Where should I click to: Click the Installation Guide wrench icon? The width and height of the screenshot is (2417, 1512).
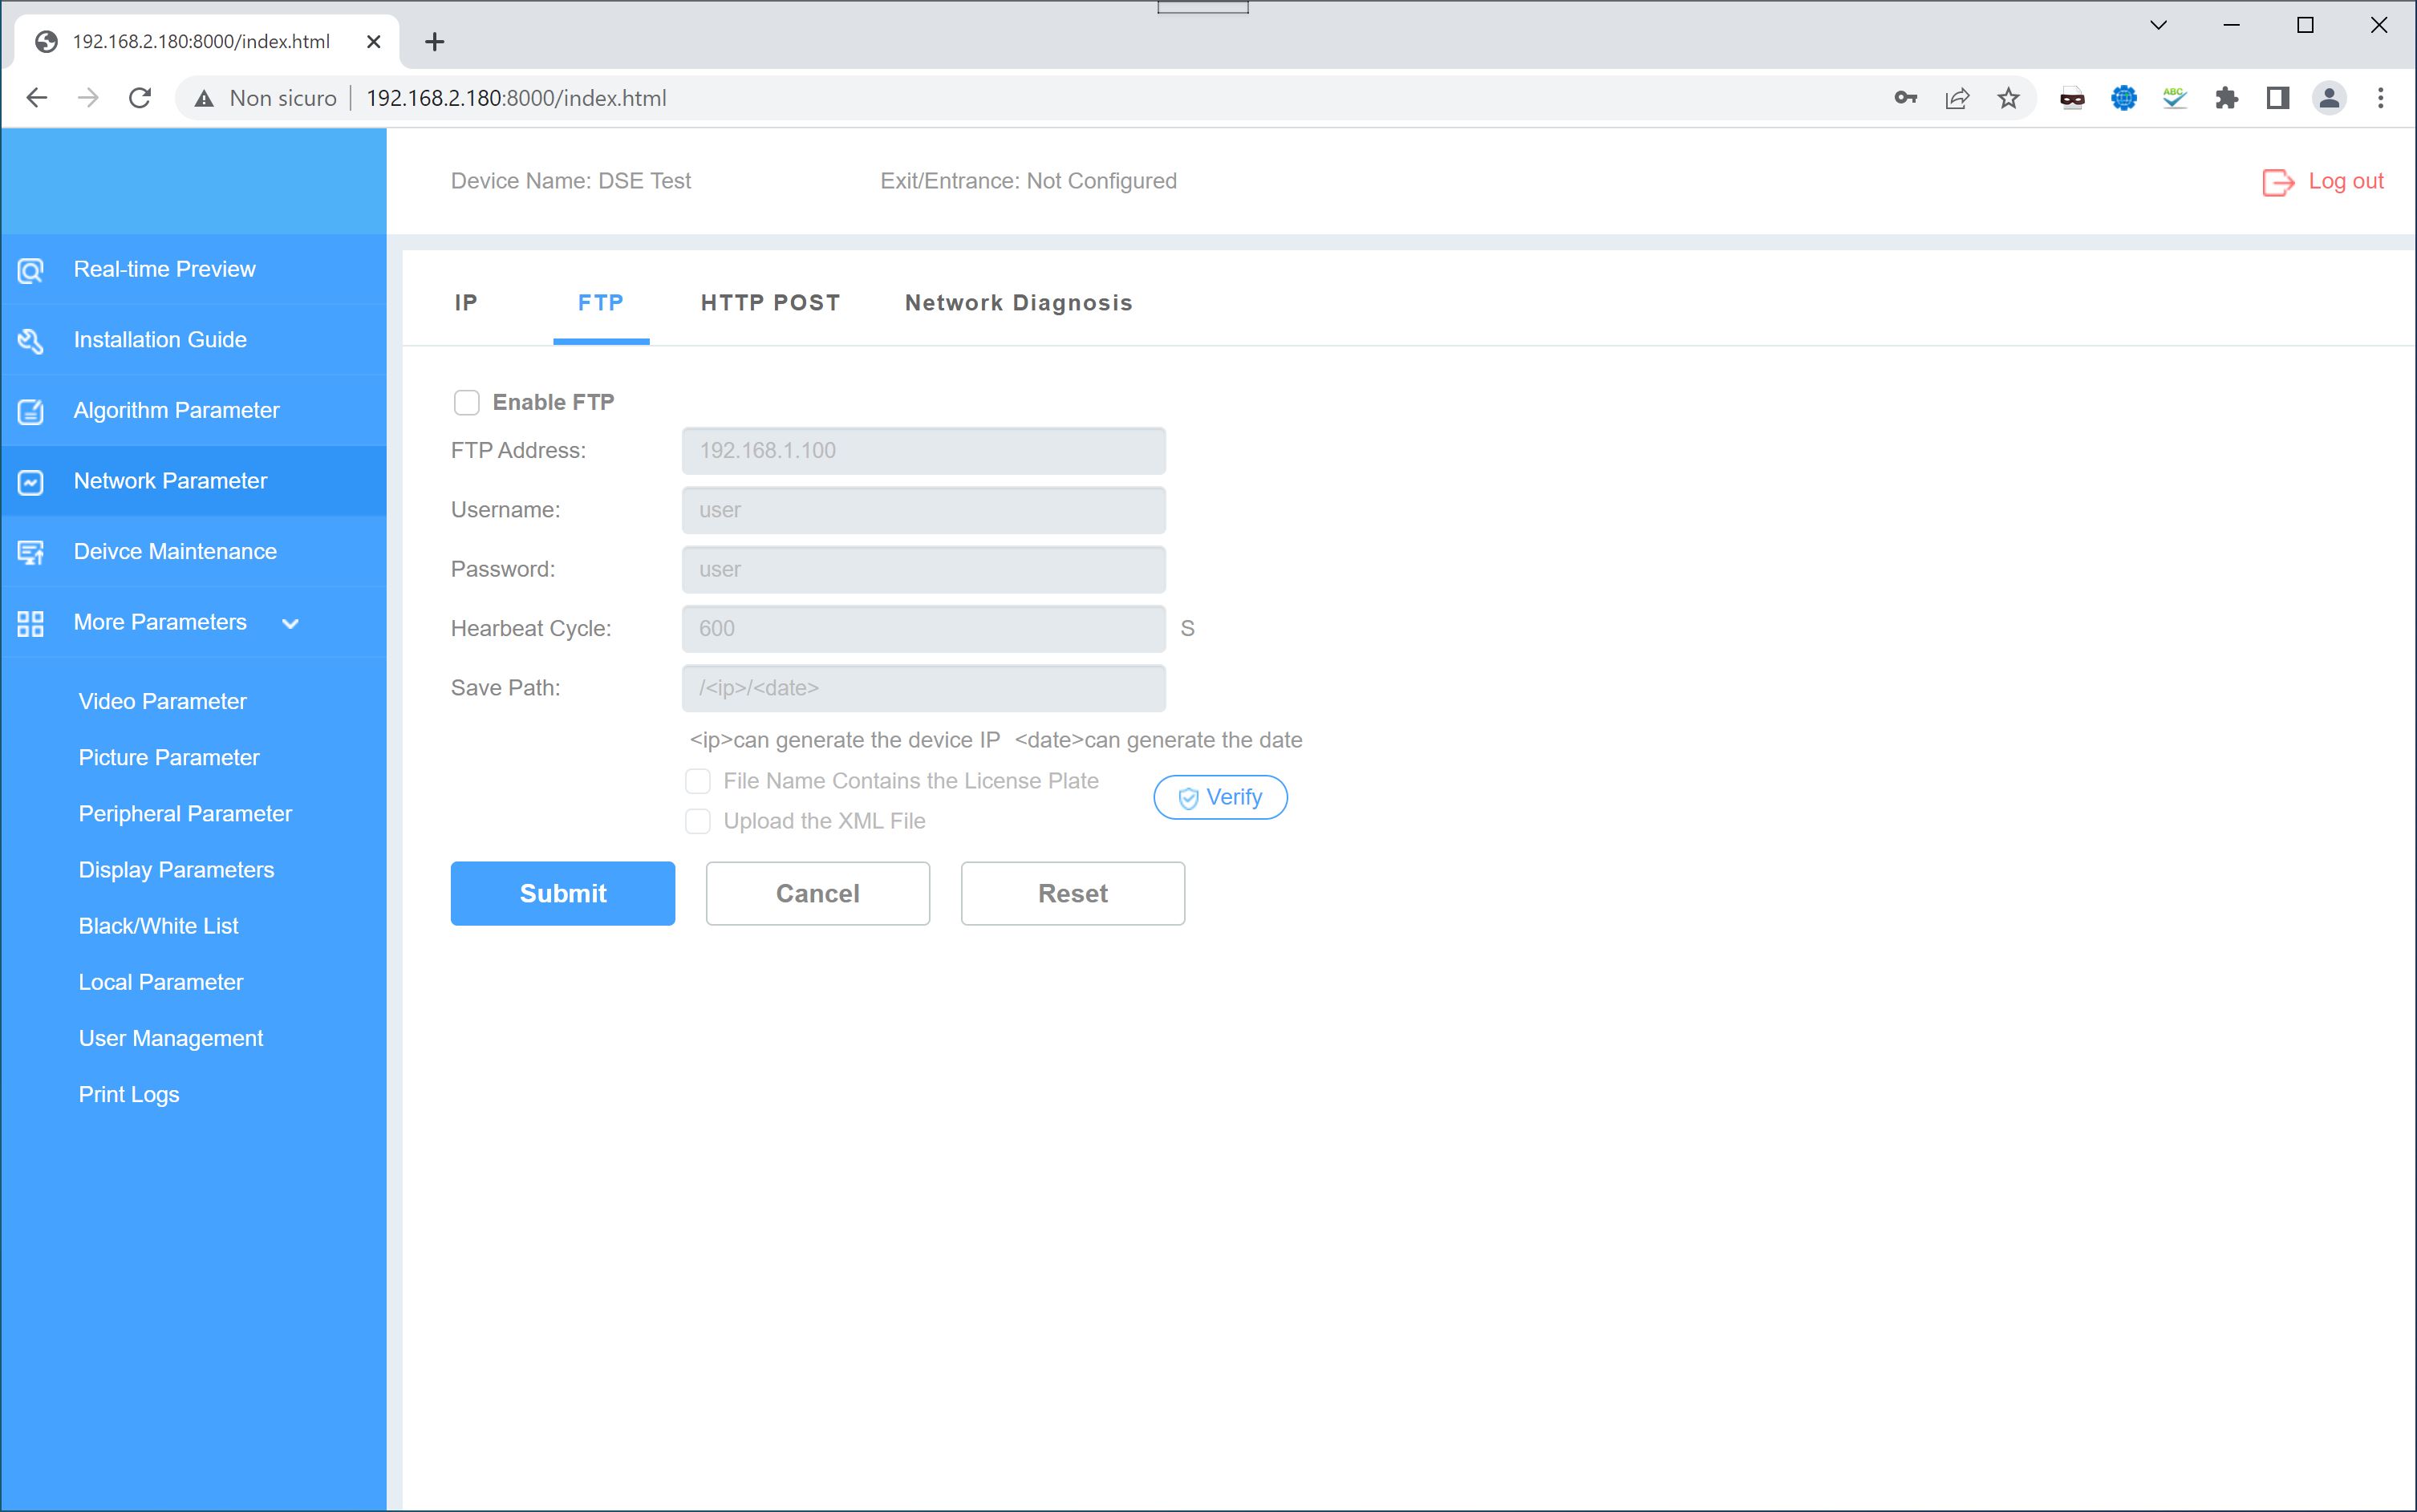tap(30, 341)
